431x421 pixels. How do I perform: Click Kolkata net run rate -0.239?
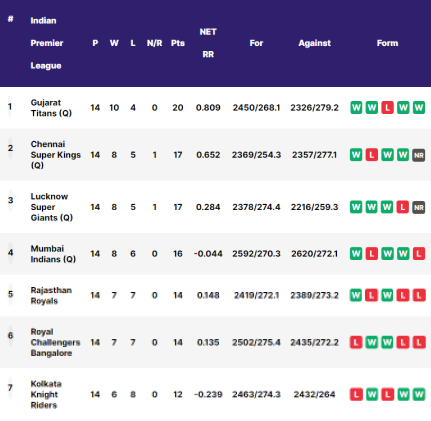coord(208,394)
